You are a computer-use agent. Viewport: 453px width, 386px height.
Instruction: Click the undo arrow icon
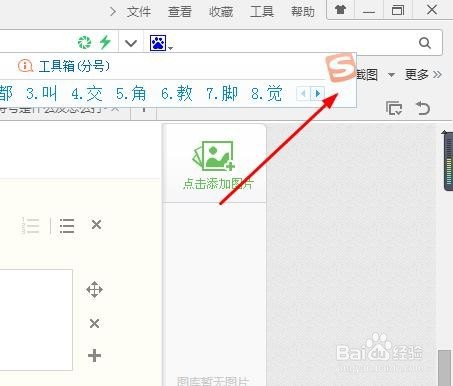(x=423, y=108)
